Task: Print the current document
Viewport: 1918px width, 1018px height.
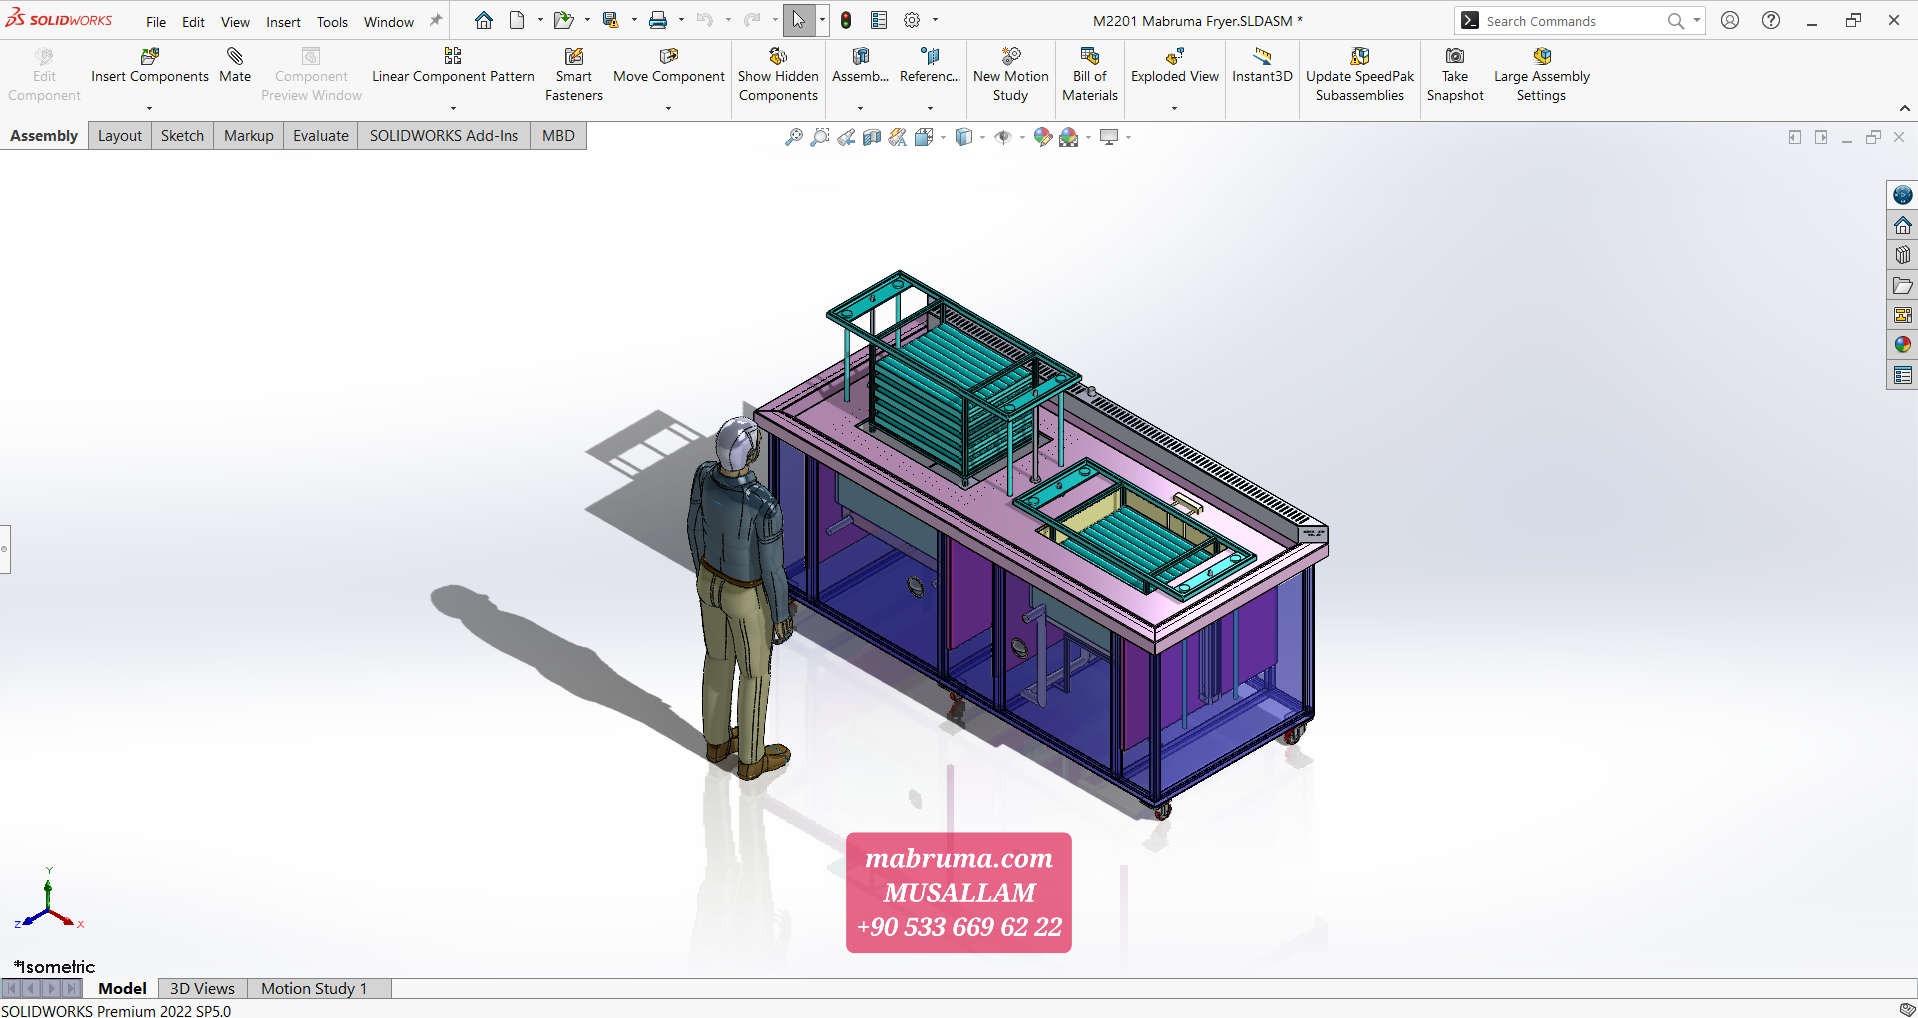Action: [658, 20]
